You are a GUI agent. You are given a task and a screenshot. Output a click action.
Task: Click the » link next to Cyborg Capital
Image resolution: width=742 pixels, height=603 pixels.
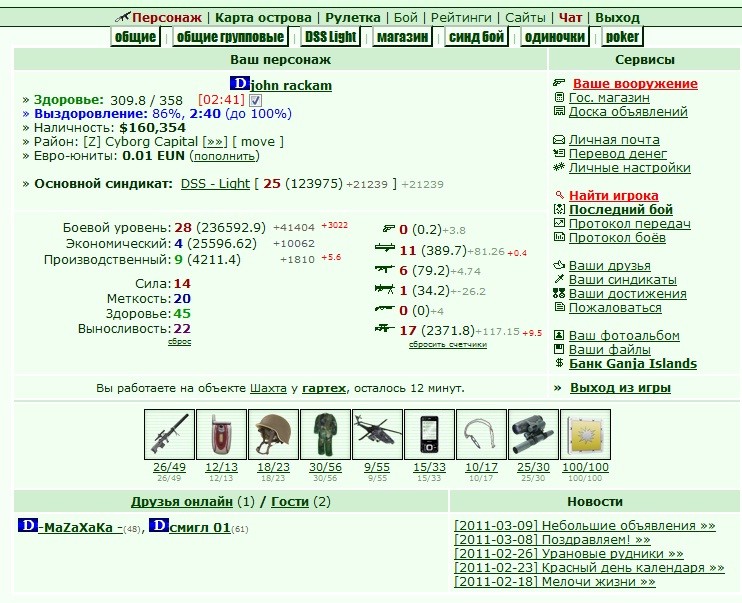[214, 142]
